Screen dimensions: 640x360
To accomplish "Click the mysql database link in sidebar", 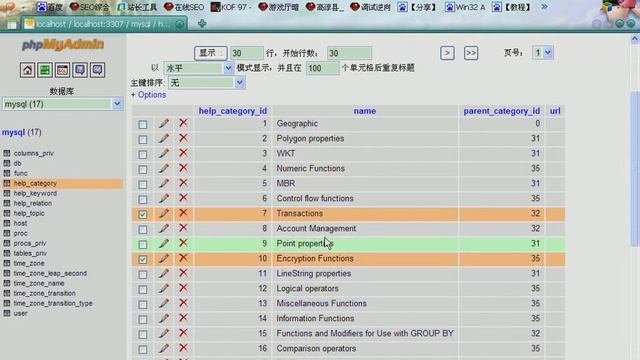I will point(13,132).
